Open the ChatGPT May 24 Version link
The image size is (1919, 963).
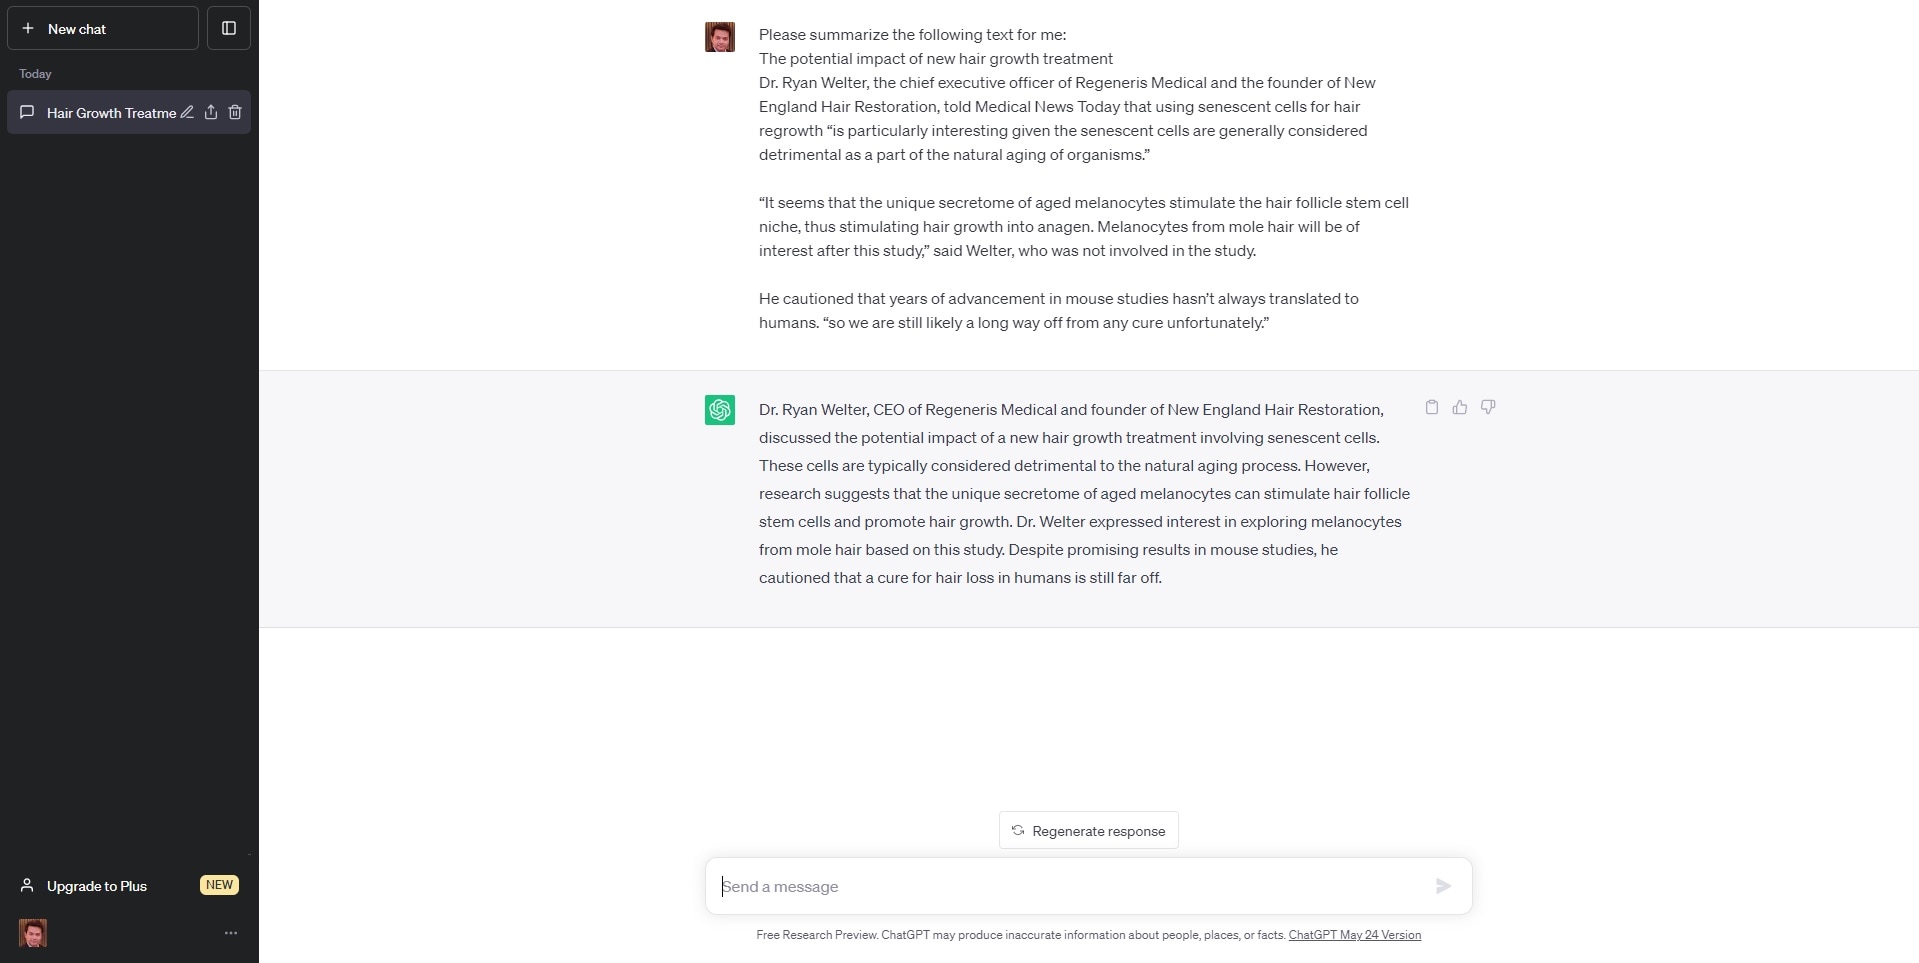pyautogui.click(x=1354, y=935)
